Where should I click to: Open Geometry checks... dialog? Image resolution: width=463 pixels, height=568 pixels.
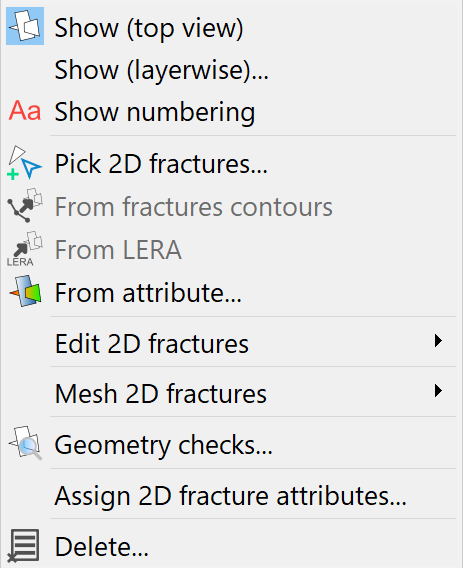(231, 444)
